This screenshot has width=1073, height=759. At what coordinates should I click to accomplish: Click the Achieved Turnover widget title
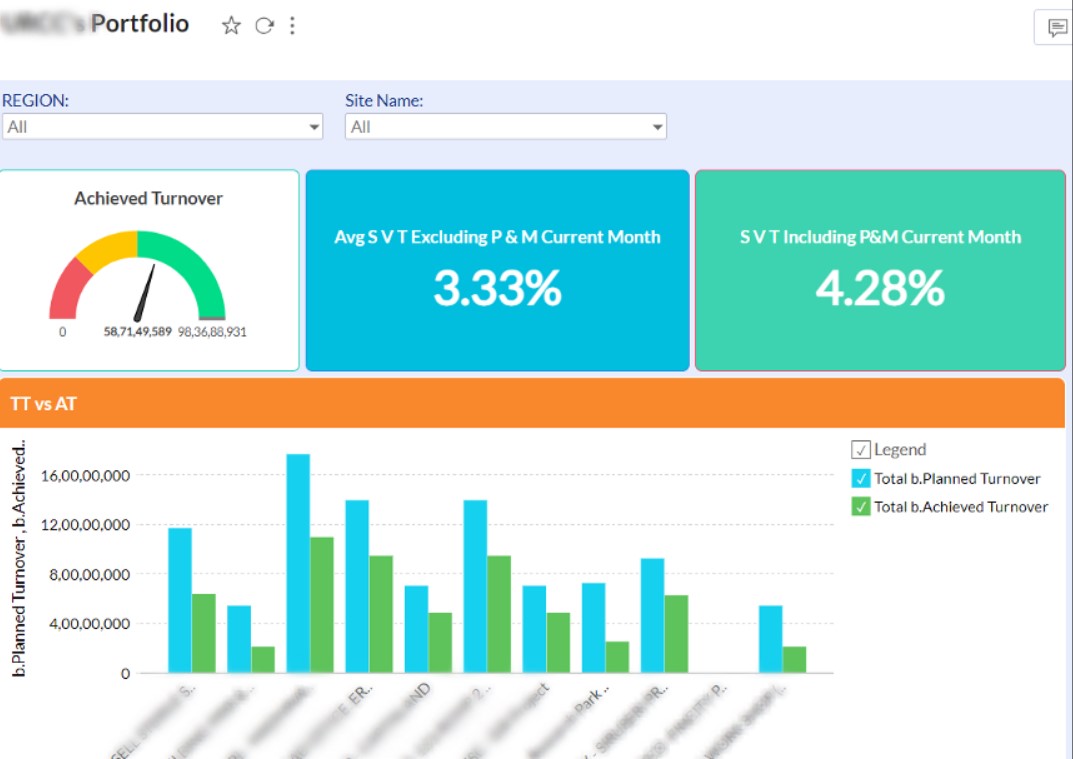tap(148, 198)
